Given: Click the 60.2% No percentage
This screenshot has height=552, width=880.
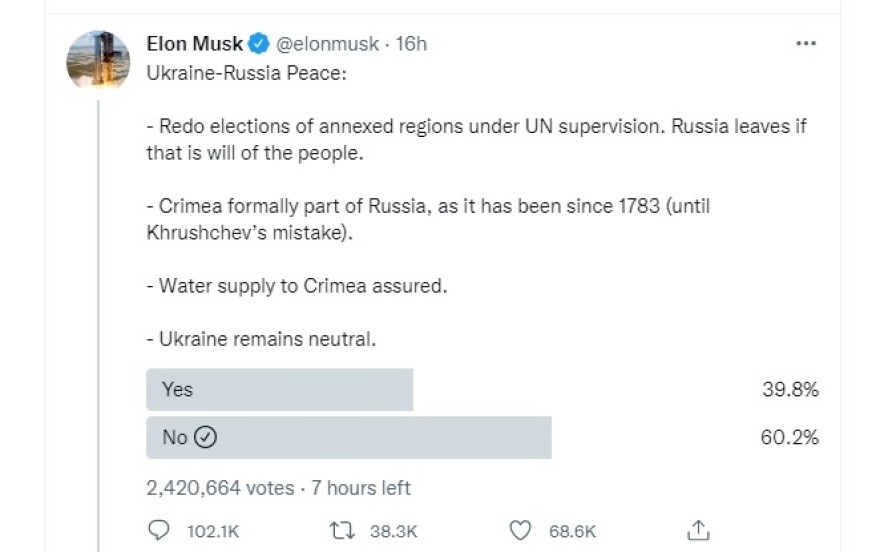Looking at the screenshot, I should pos(790,437).
